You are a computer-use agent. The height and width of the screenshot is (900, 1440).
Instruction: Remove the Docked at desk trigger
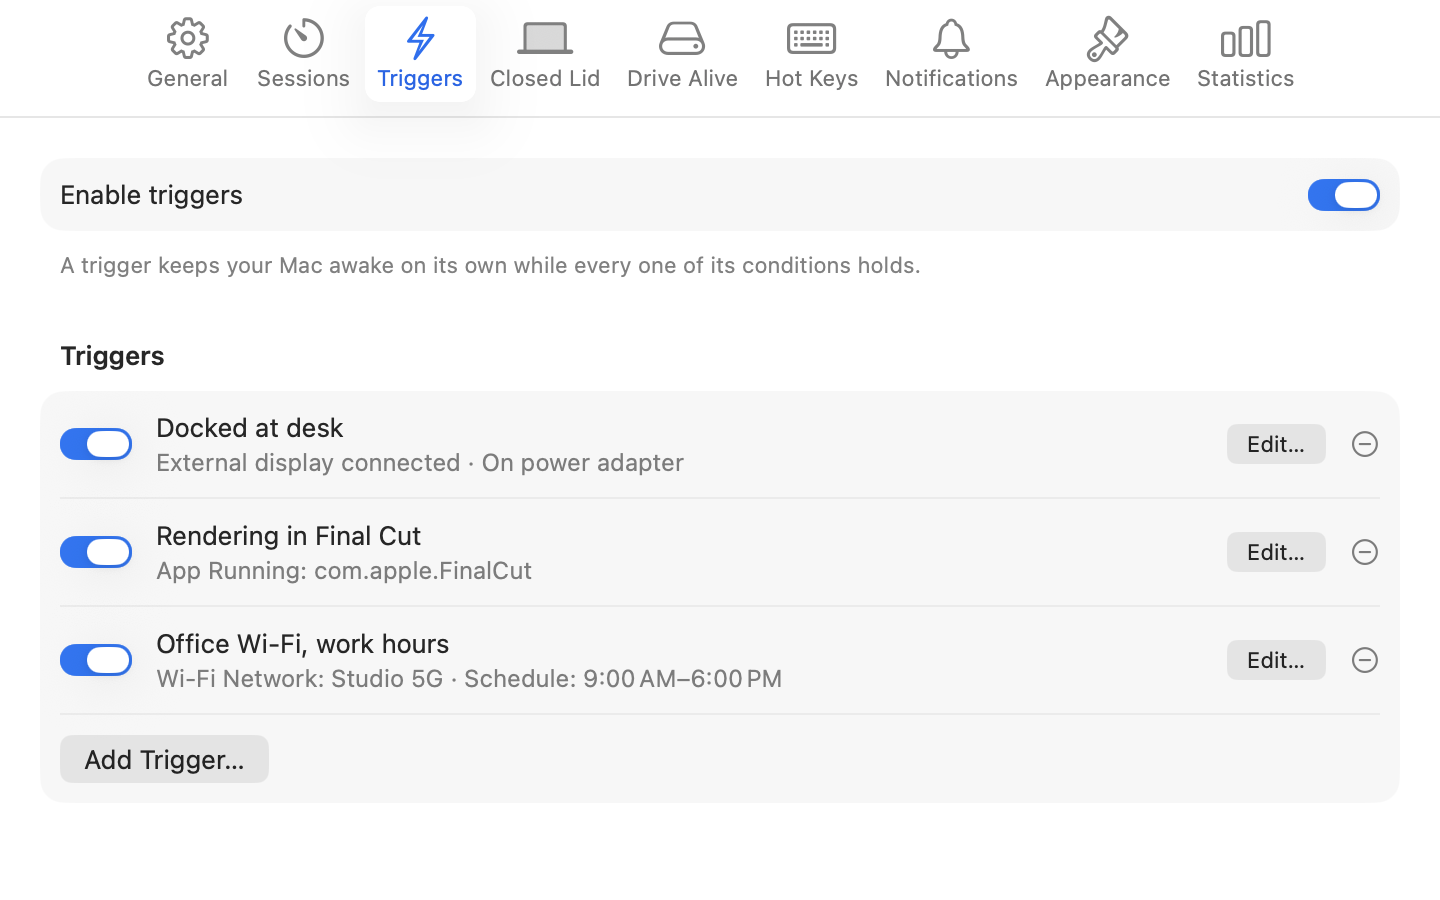coord(1365,444)
